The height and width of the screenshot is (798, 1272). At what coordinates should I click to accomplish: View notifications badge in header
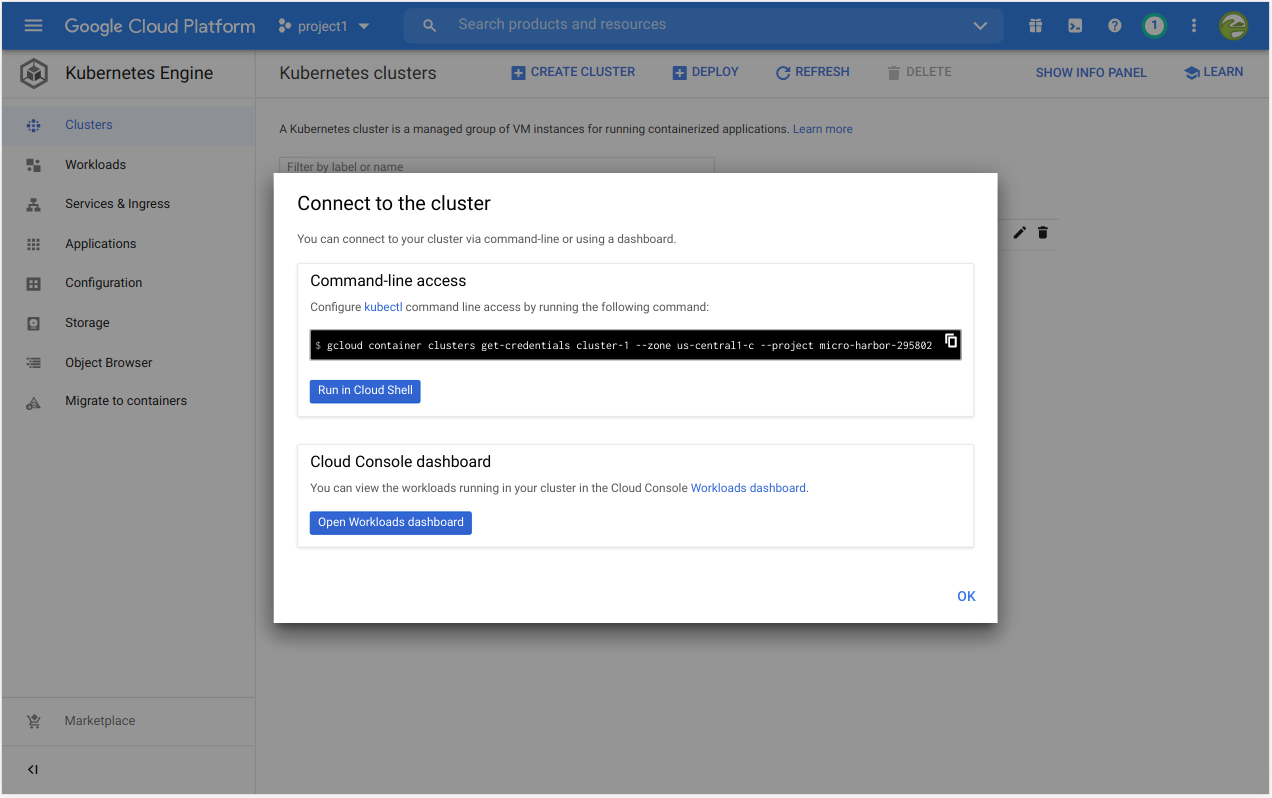[1154, 26]
